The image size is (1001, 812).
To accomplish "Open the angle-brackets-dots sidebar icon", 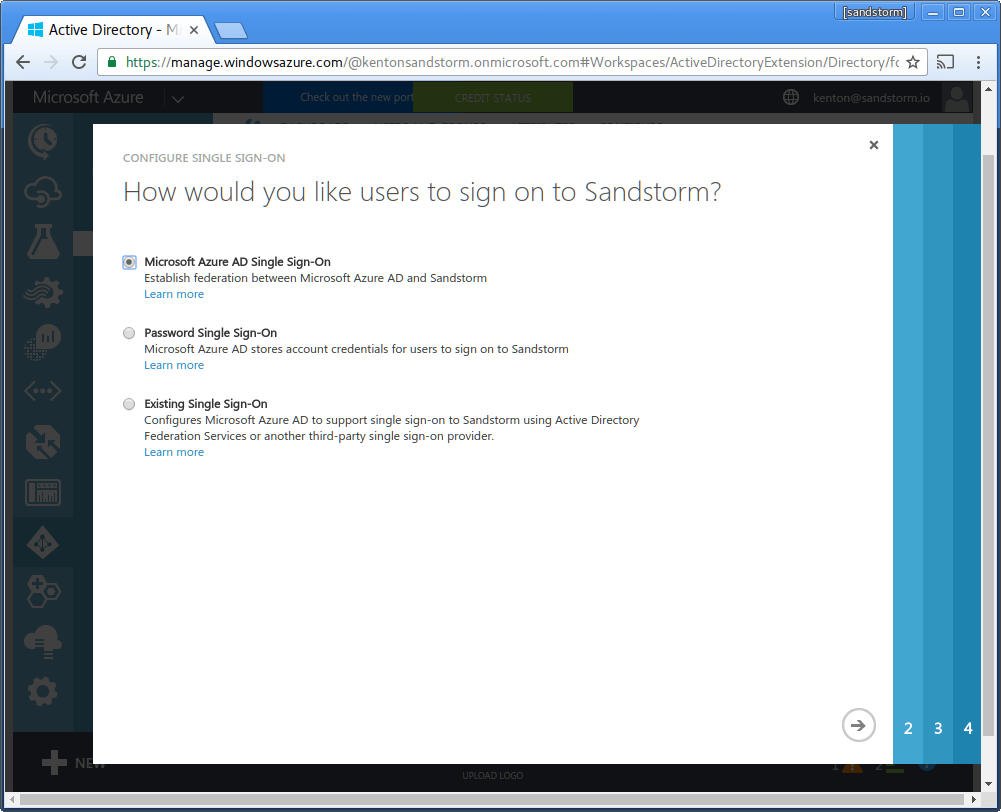I will 43,391.
